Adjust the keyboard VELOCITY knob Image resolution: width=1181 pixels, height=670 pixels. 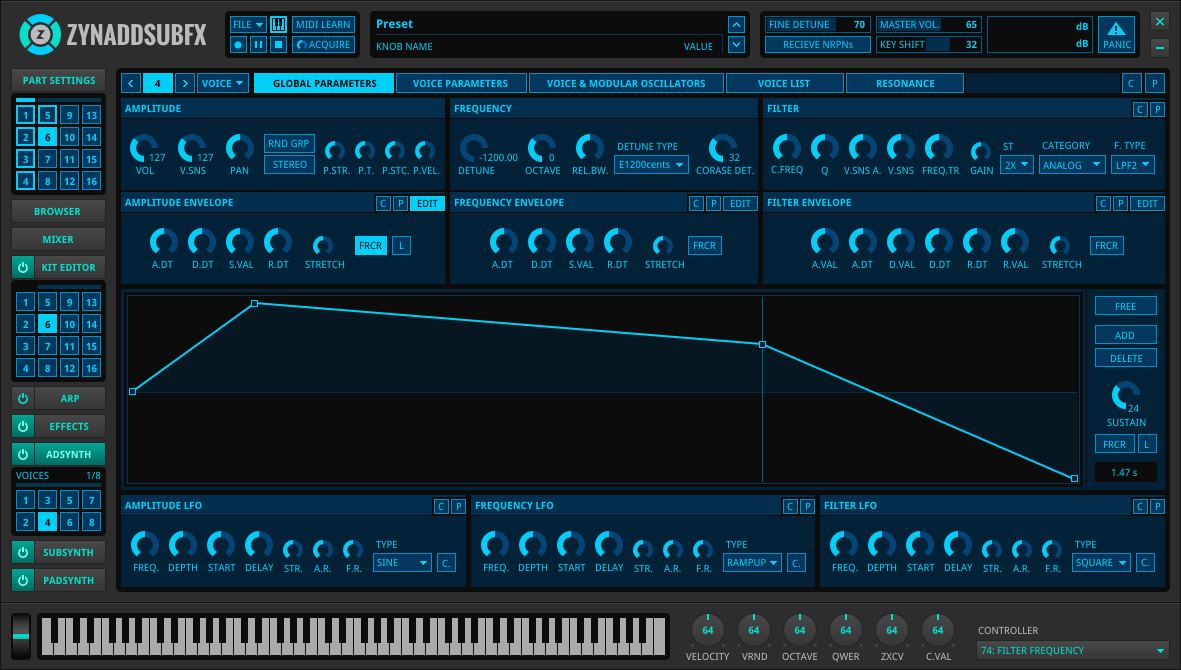(707, 629)
